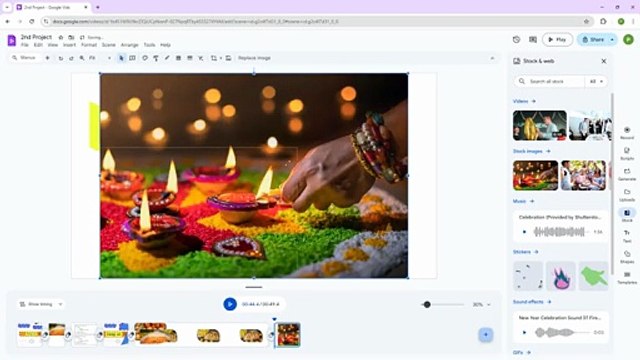Viewport: 640px width, 360px height.
Task: Insert a text box from toolbar
Action: click(x=132, y=58)
